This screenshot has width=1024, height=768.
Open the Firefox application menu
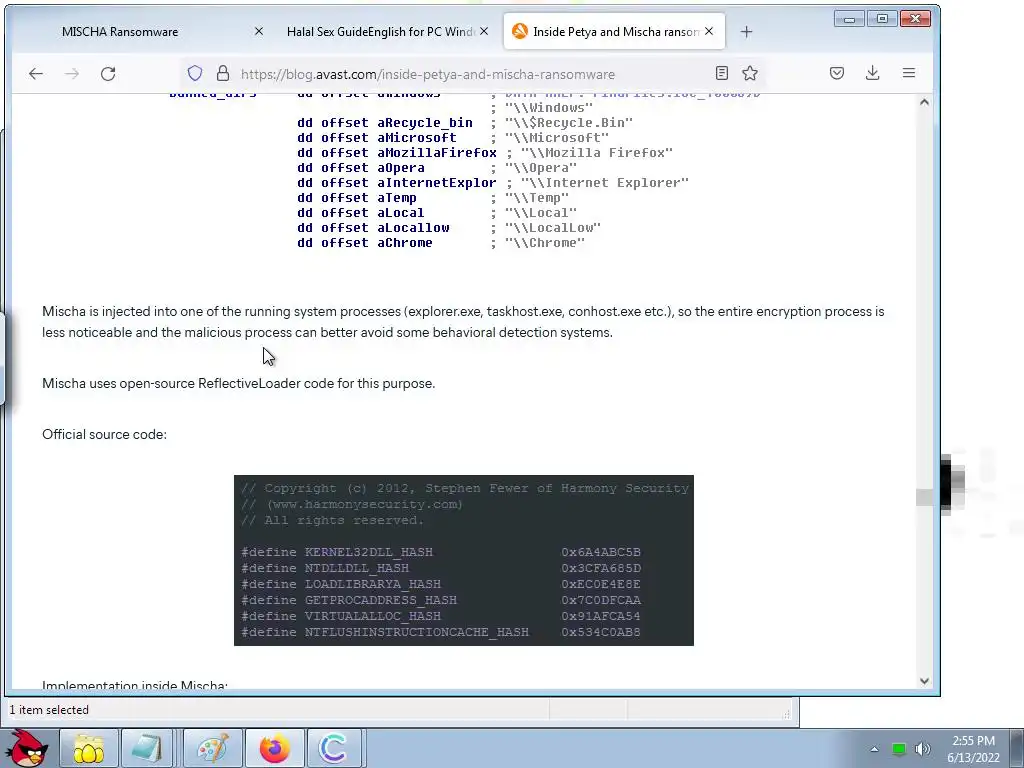click(x=908, y=73)
